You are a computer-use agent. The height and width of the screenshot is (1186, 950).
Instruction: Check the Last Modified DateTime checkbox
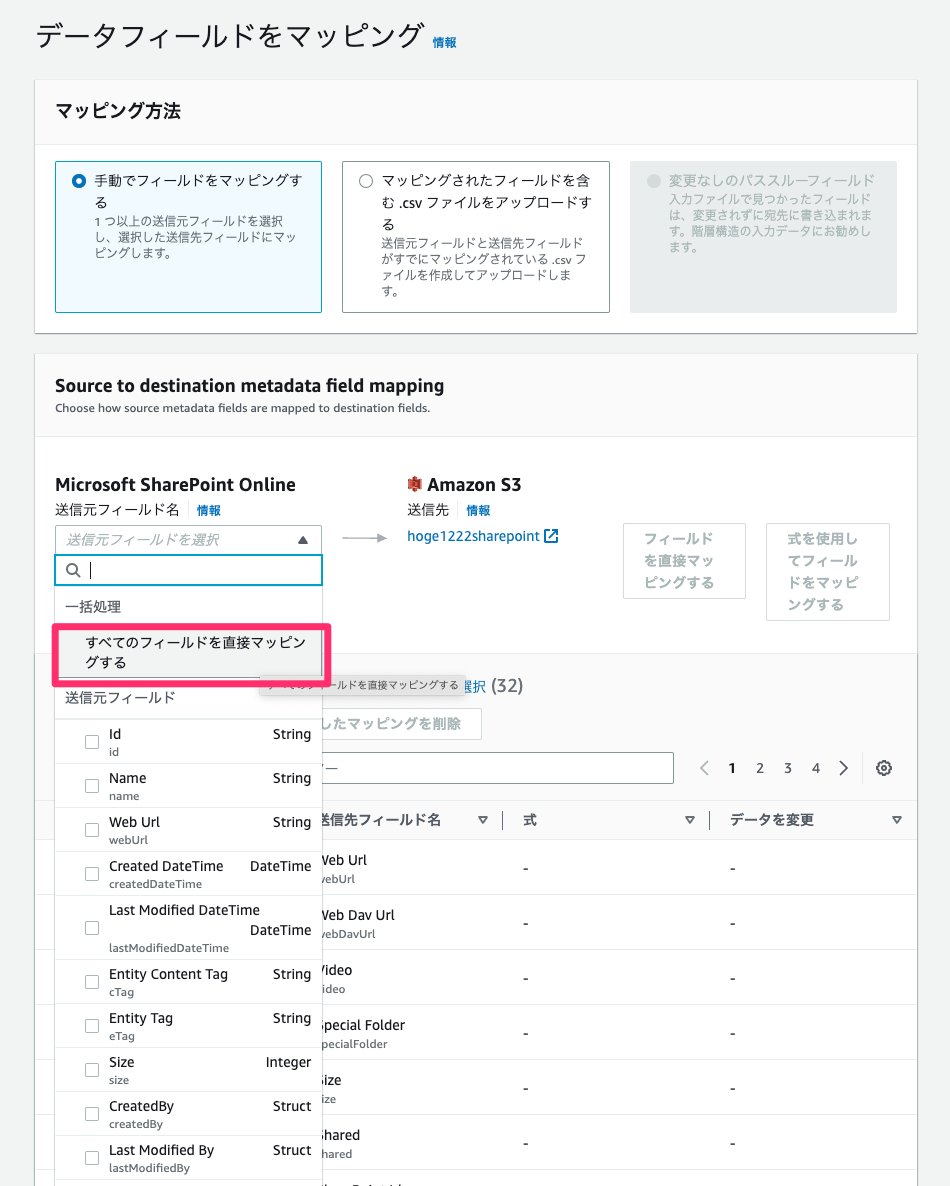(92, 928)
